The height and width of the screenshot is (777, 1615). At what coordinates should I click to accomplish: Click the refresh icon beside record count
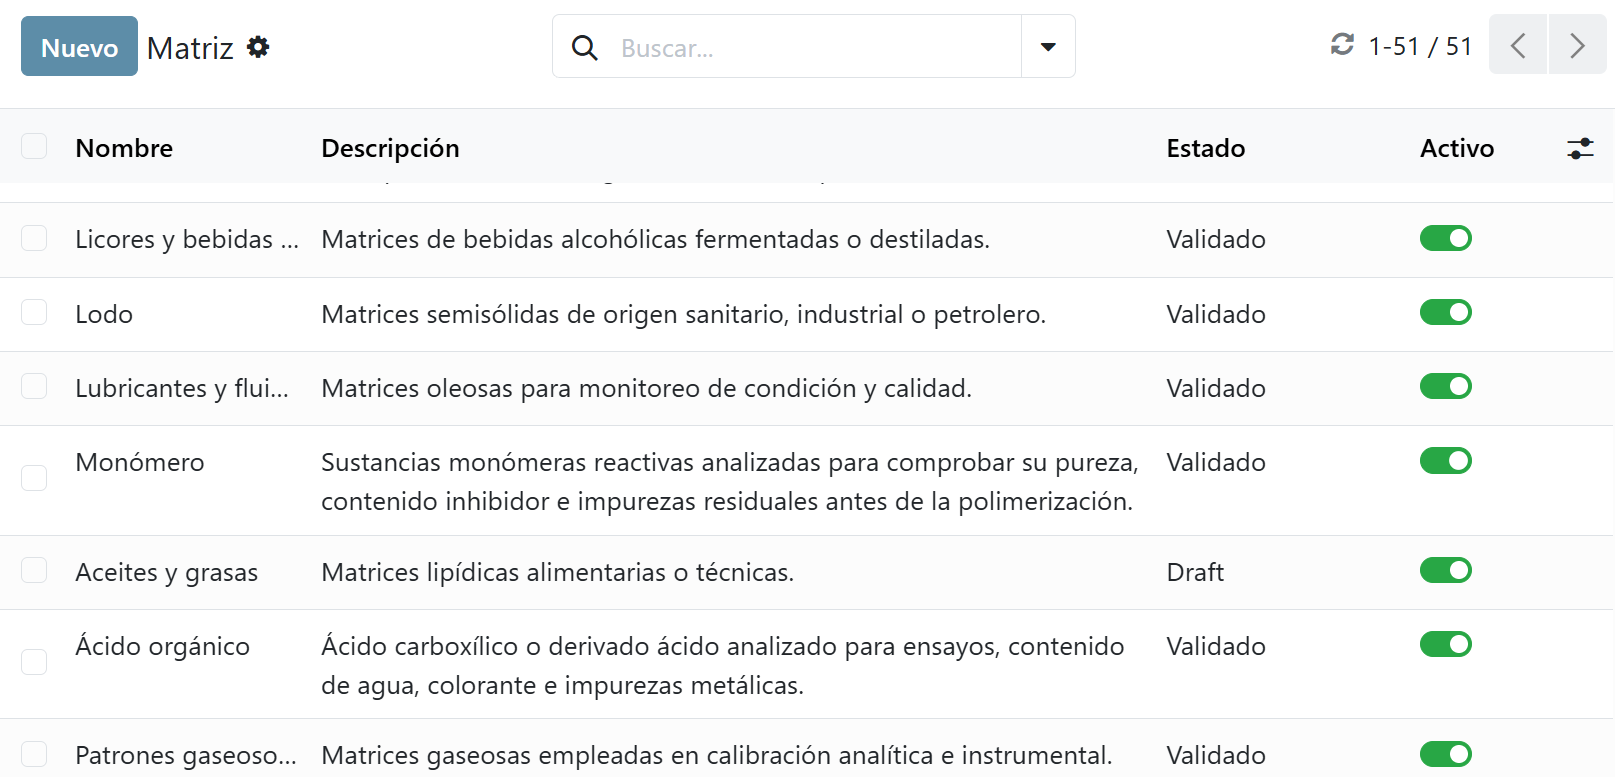(1342, 45)
